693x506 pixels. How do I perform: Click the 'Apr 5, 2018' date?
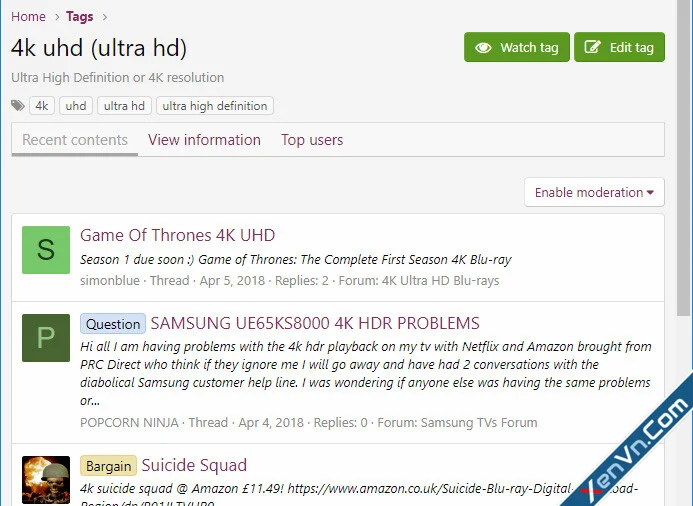232,281
